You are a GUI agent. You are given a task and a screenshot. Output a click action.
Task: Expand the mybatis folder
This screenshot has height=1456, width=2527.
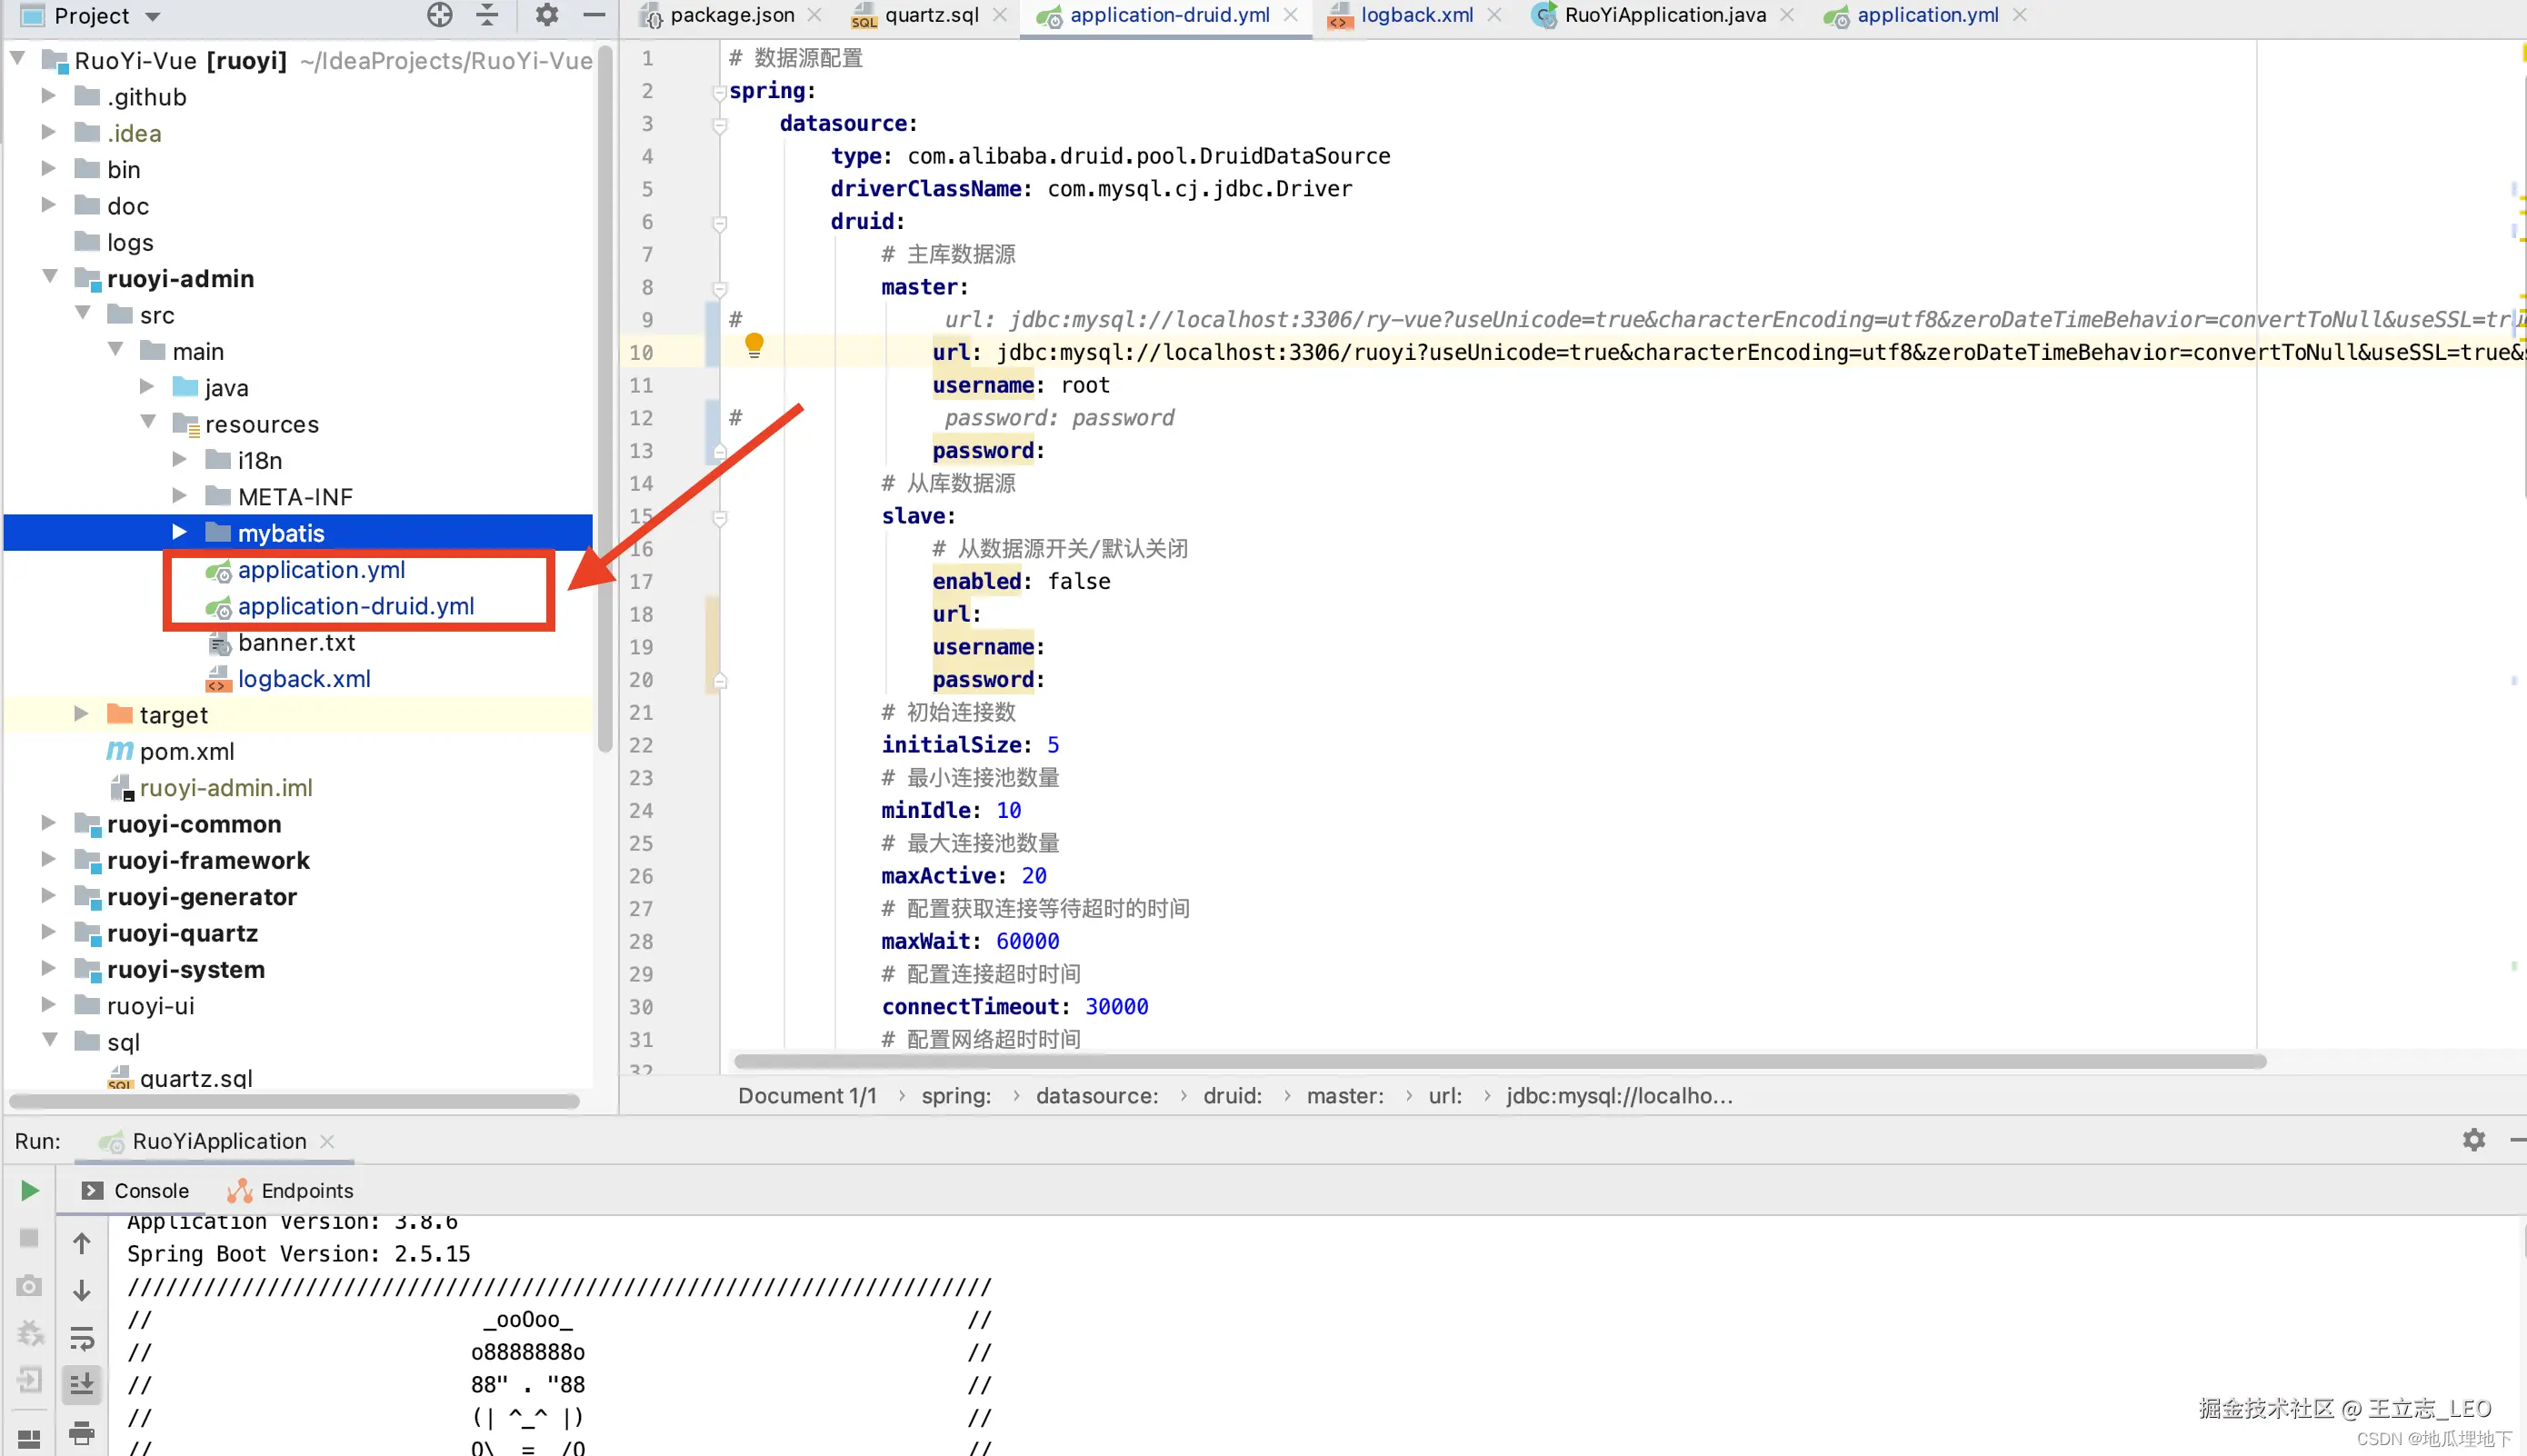tap(179, 532)
